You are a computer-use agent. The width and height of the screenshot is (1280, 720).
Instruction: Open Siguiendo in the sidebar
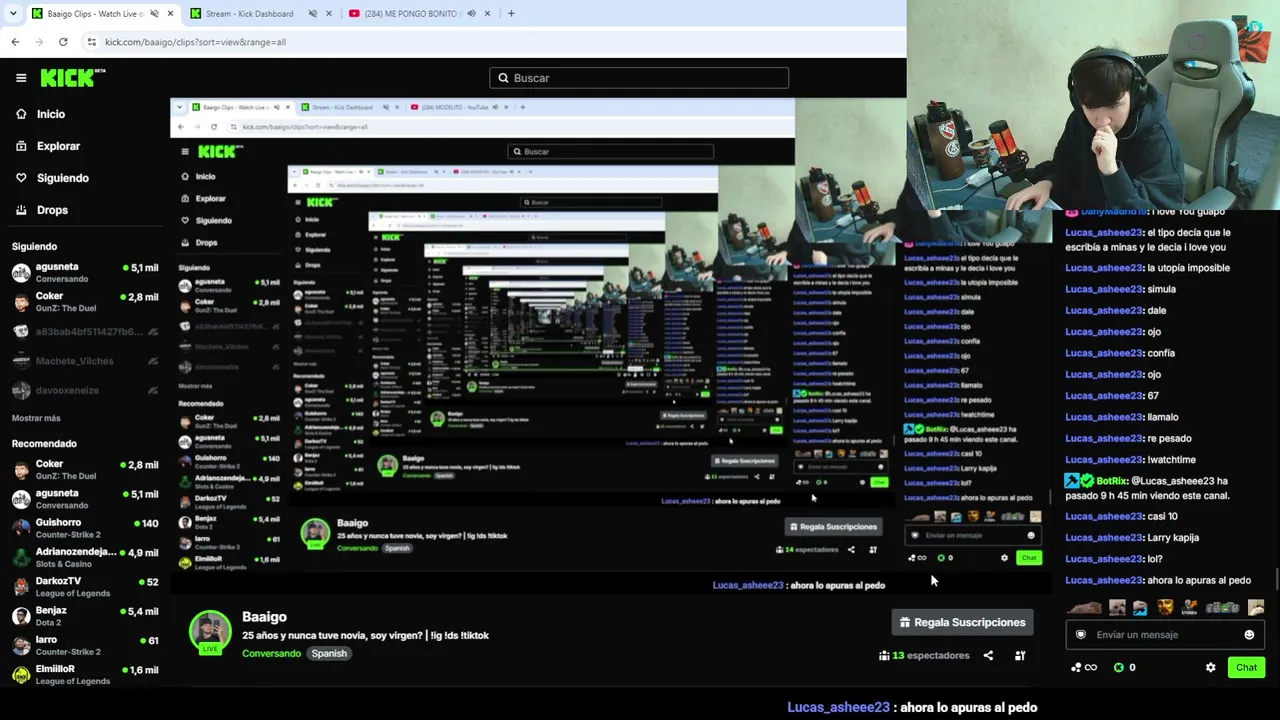(x=62, y=178)
